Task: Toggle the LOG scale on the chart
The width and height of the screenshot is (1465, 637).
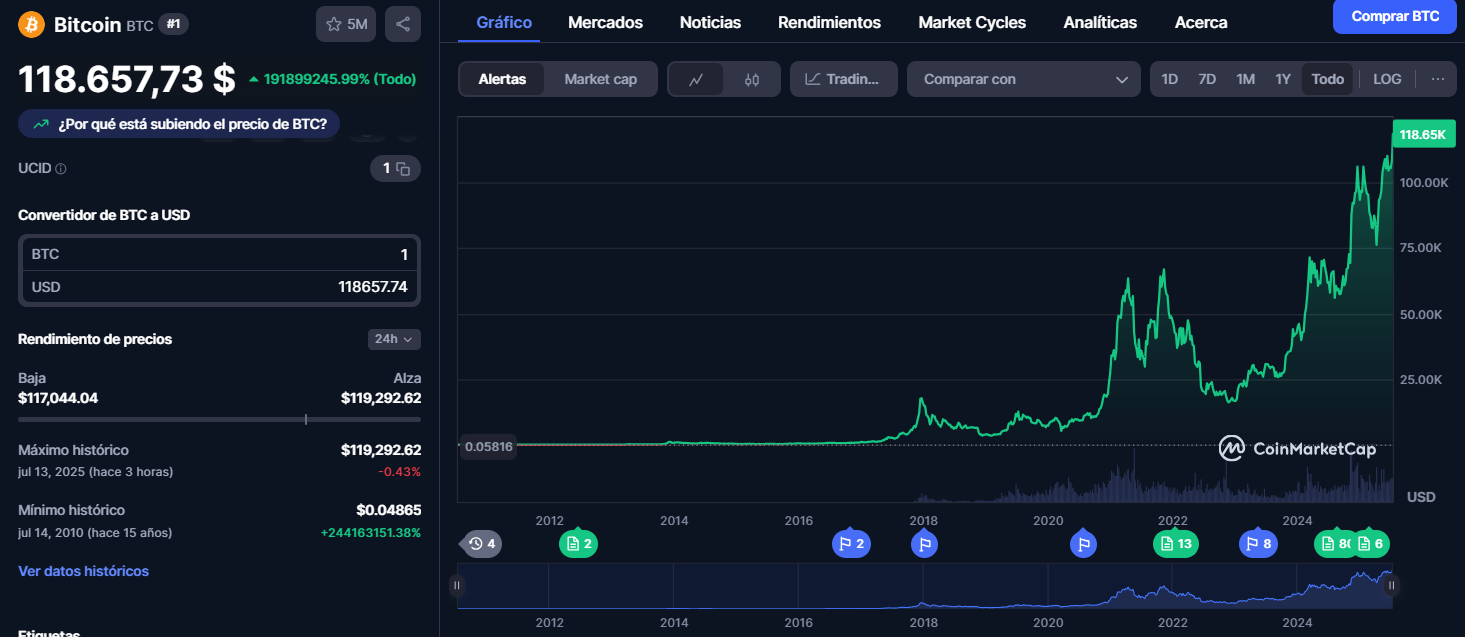Action: 1387,79
